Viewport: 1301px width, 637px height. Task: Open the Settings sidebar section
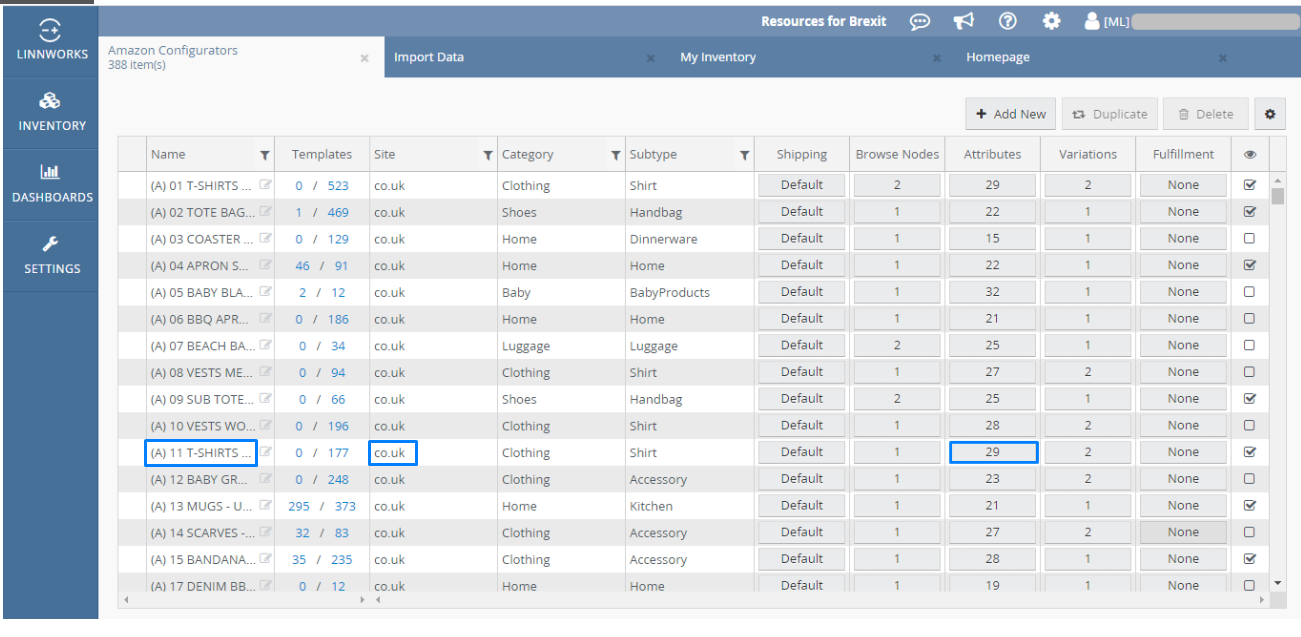51,255
